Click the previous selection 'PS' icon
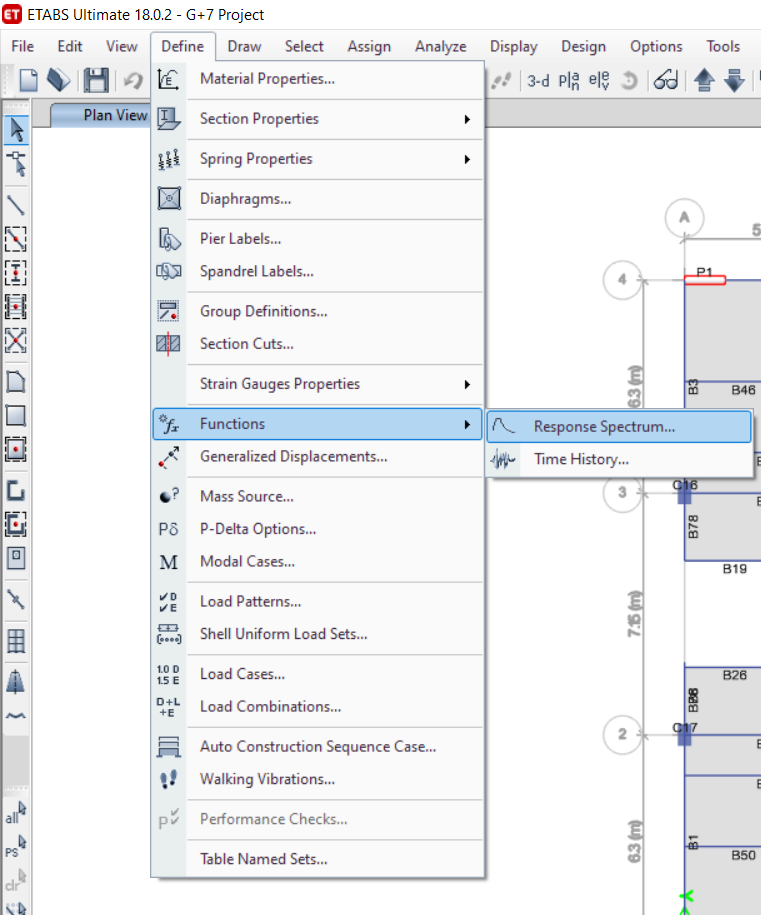 pos(16,846)
